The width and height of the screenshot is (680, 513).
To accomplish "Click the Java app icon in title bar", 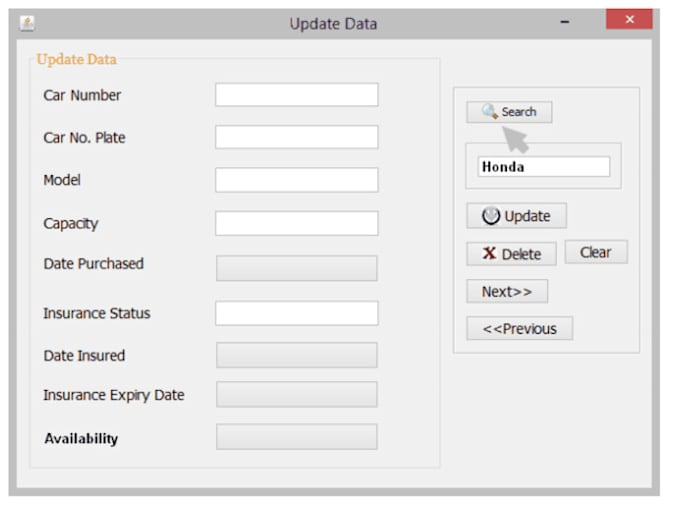I will tap(27, 23).
